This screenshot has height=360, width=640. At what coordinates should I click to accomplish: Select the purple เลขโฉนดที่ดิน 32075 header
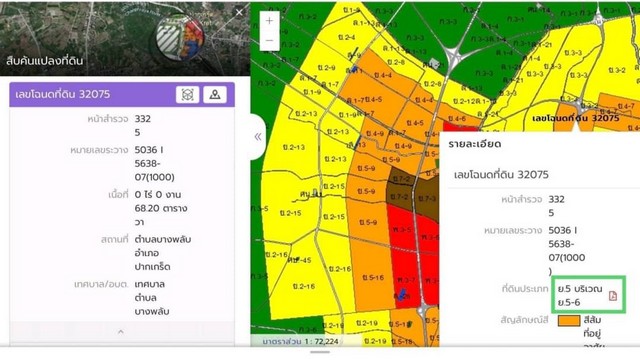point(122,95)
